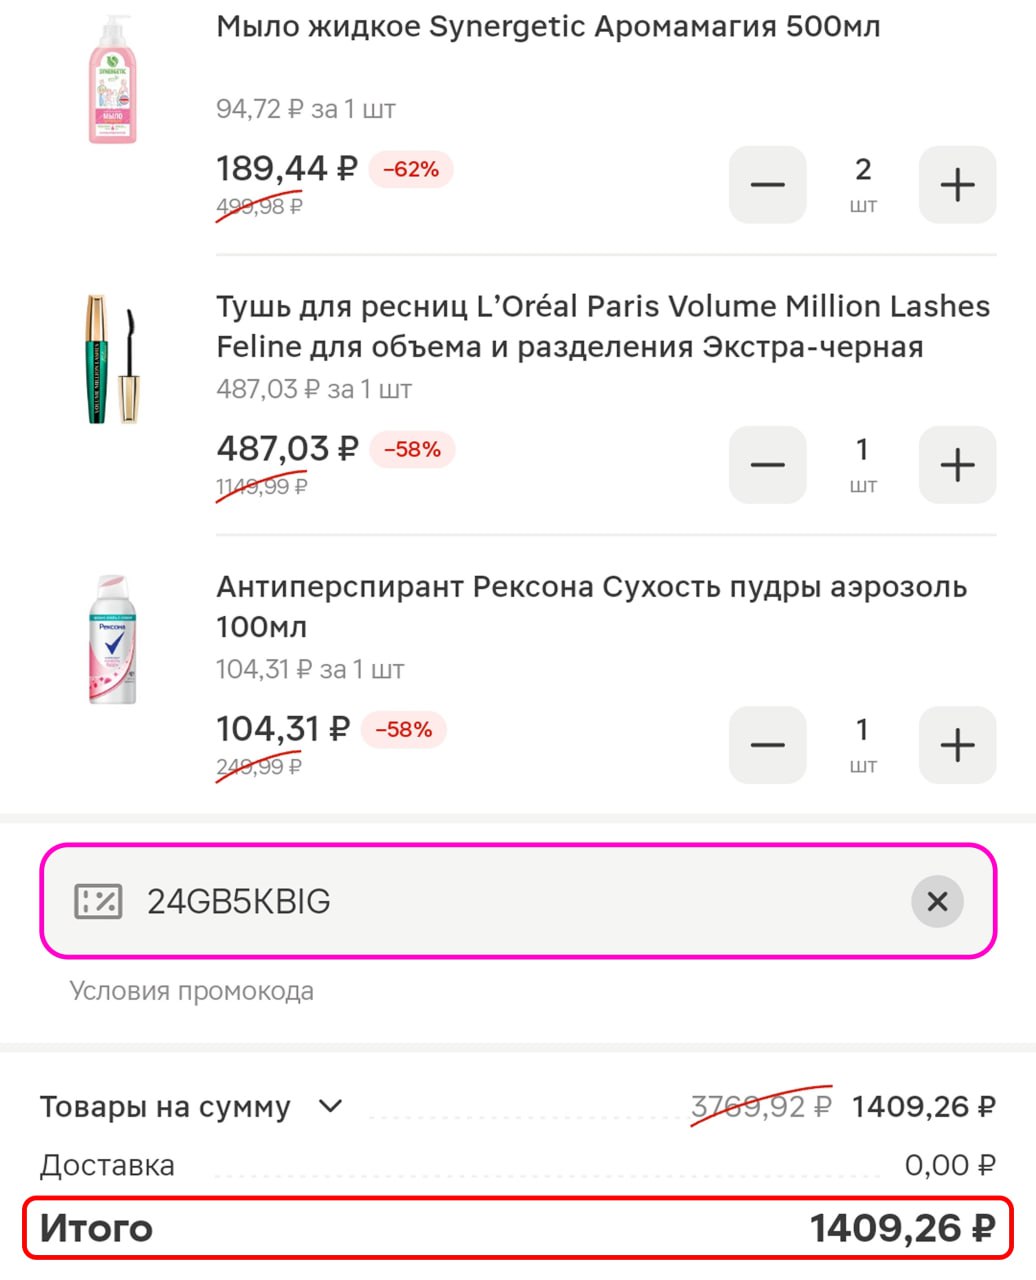Viewport: 1036px width, 1280px height.
Task: Clear the promo code 24GB5KBIG
Action: click(x=937, y=902)
